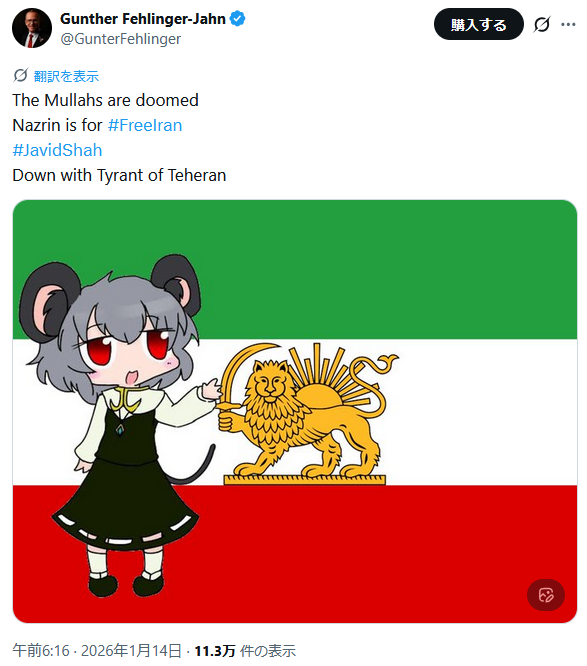Image resolution: width=587 pixels, height=666 pixels.
Task: Click the blue verified checkmark badge
Action: point(237,19)
